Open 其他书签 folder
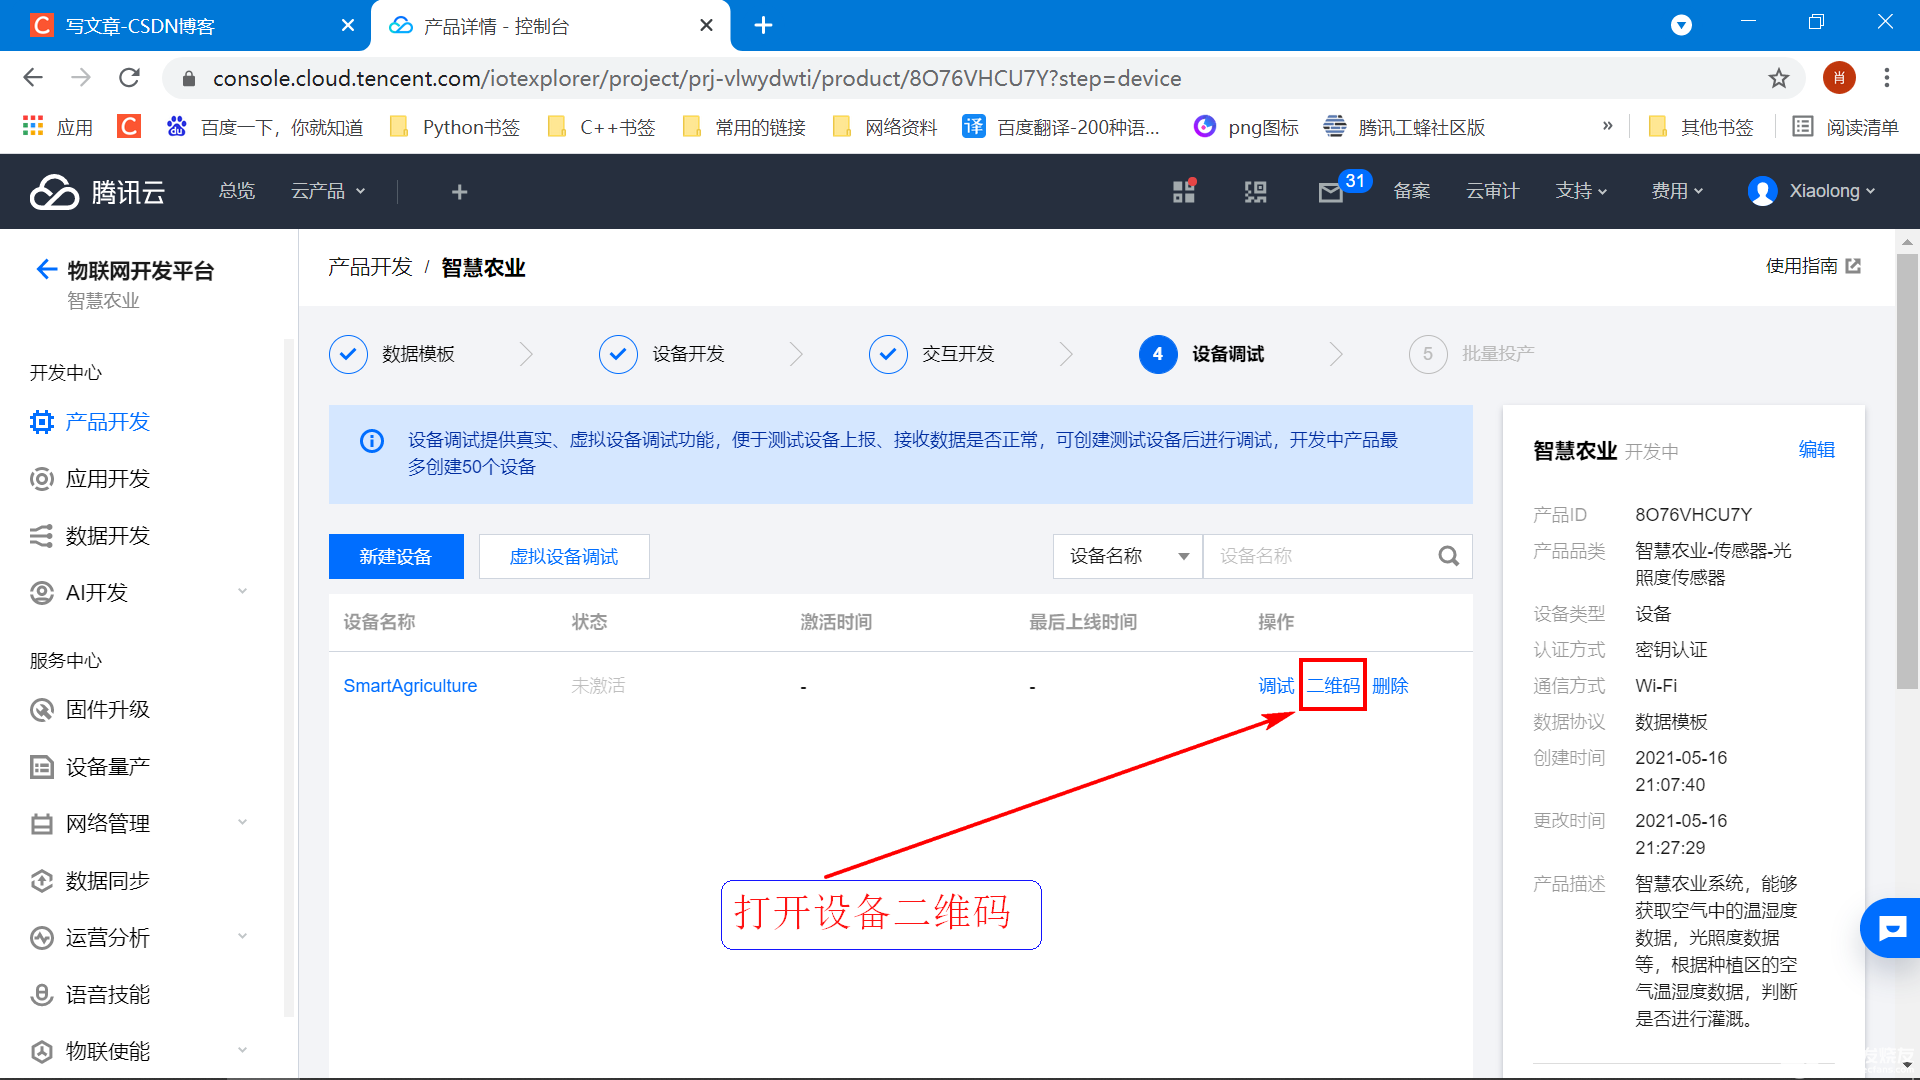Image resolution: width=1920 pixels, height=1080 pixels. (1701, 127)
